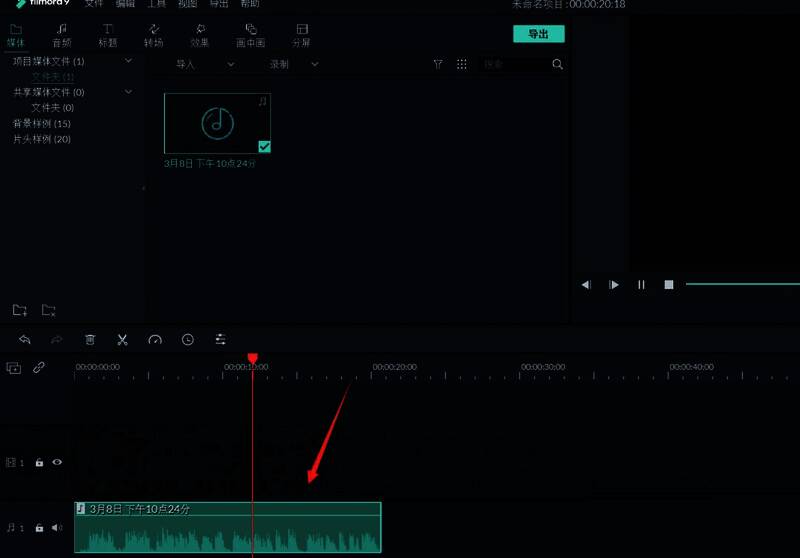The image size is (800, 558).
Task: Open the audio adjust sliders icon
Action: (x=220, y=340)
